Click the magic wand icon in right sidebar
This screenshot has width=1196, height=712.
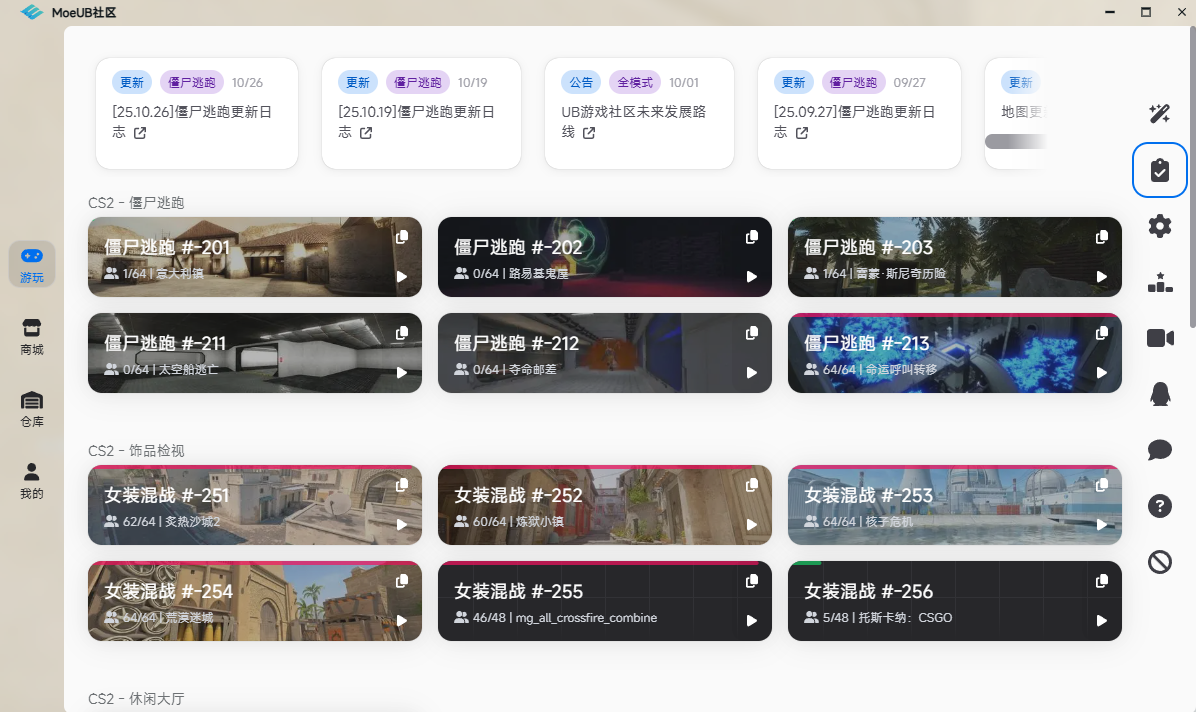[x=1159, y=114]
